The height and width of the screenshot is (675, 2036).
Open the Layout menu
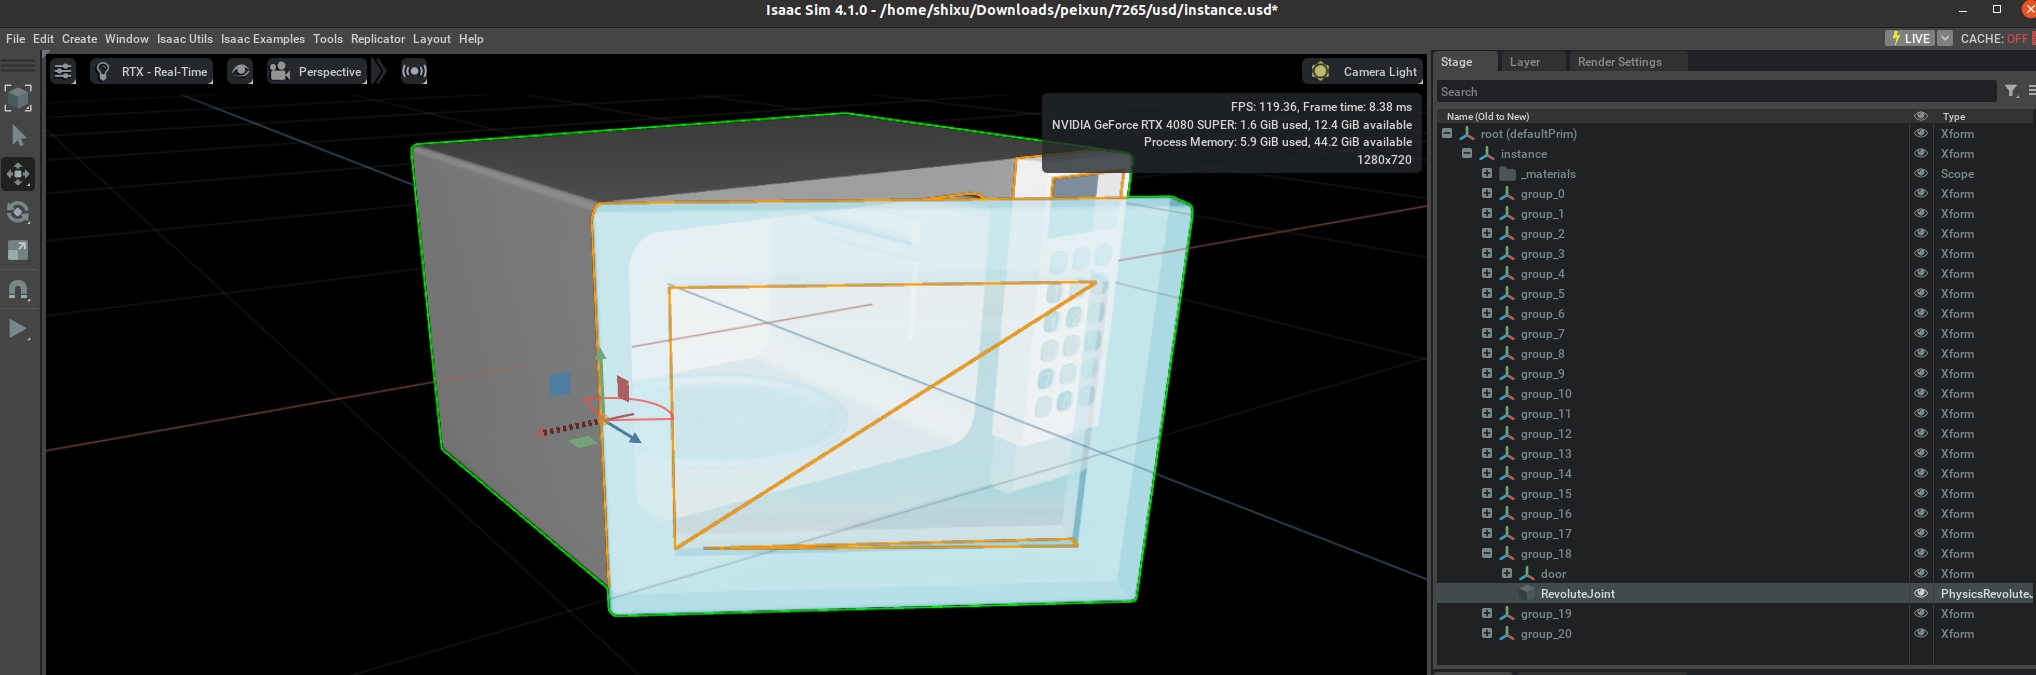(x=432, y=39)
